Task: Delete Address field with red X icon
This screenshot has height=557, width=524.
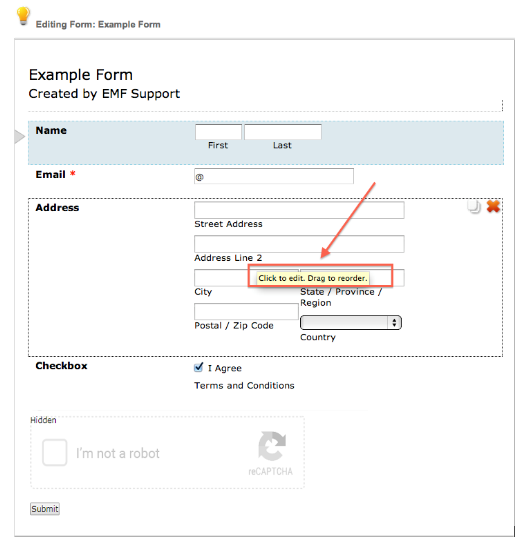Action: [493, 206]
